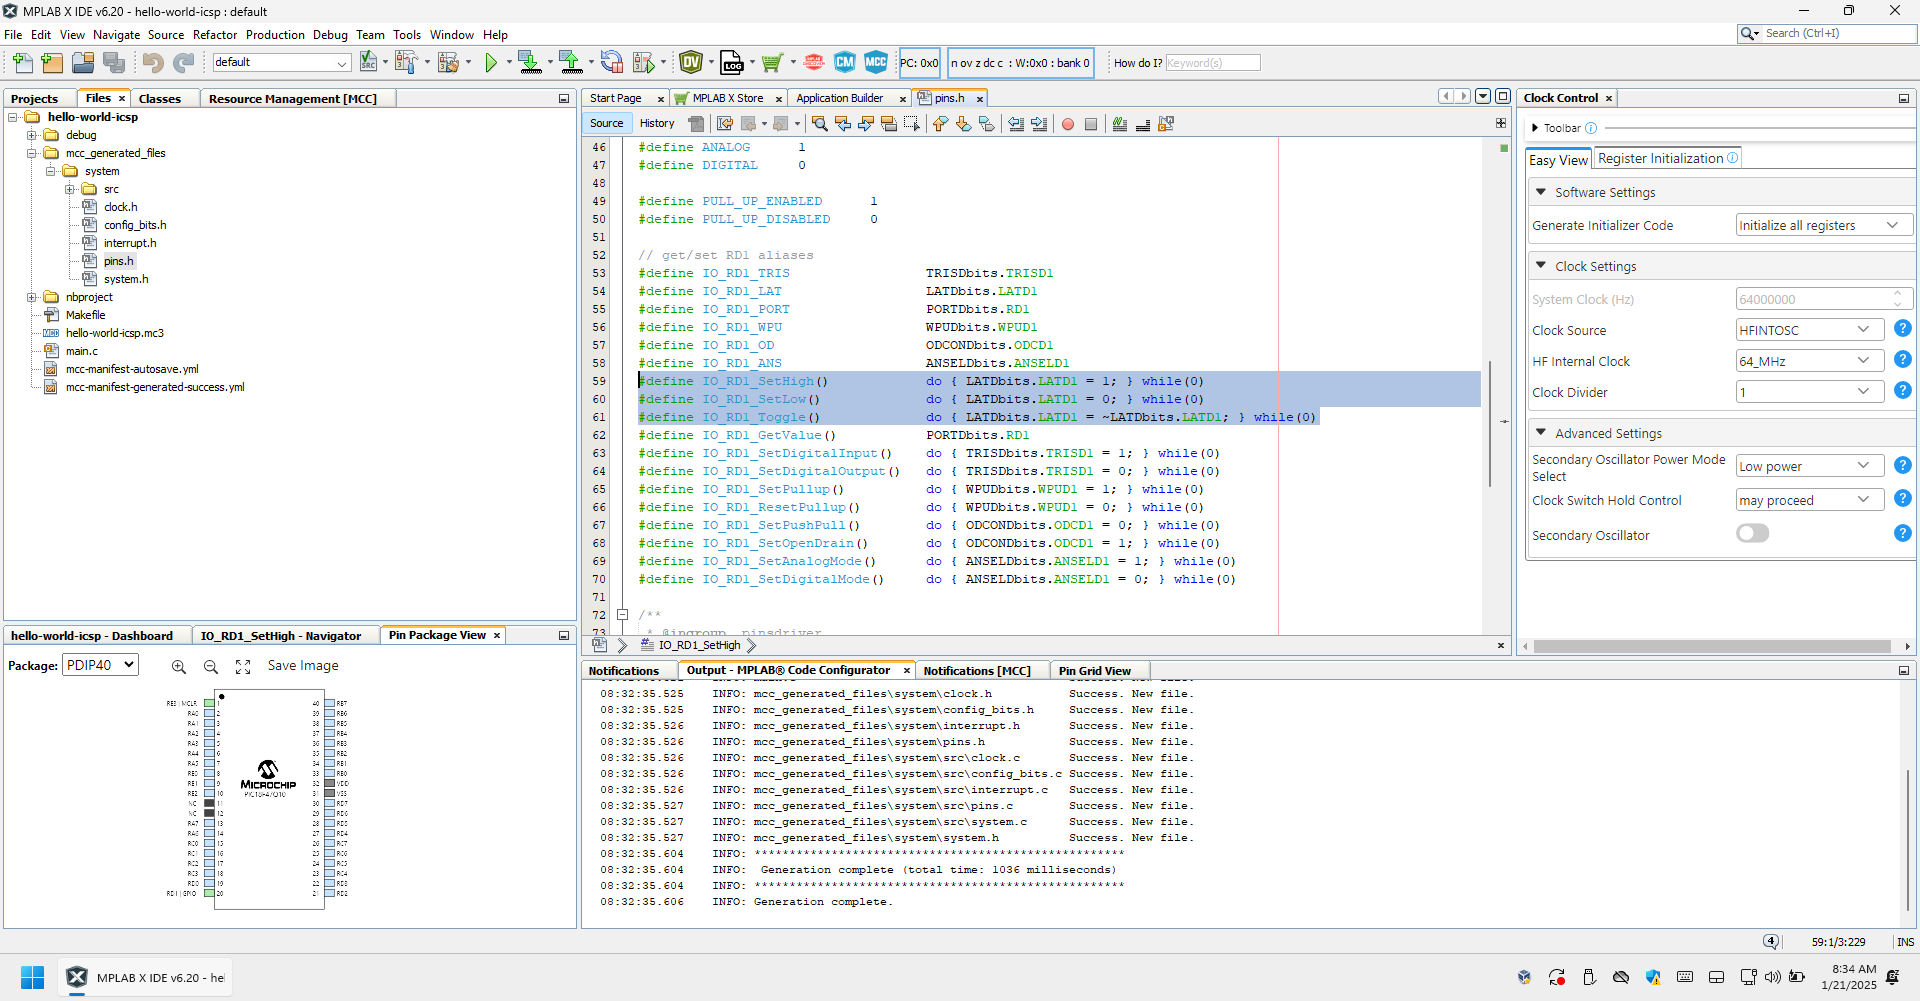This screenshot has height=1001, width=1920.
Task: Run the project with green play icon
Action: 491,63
